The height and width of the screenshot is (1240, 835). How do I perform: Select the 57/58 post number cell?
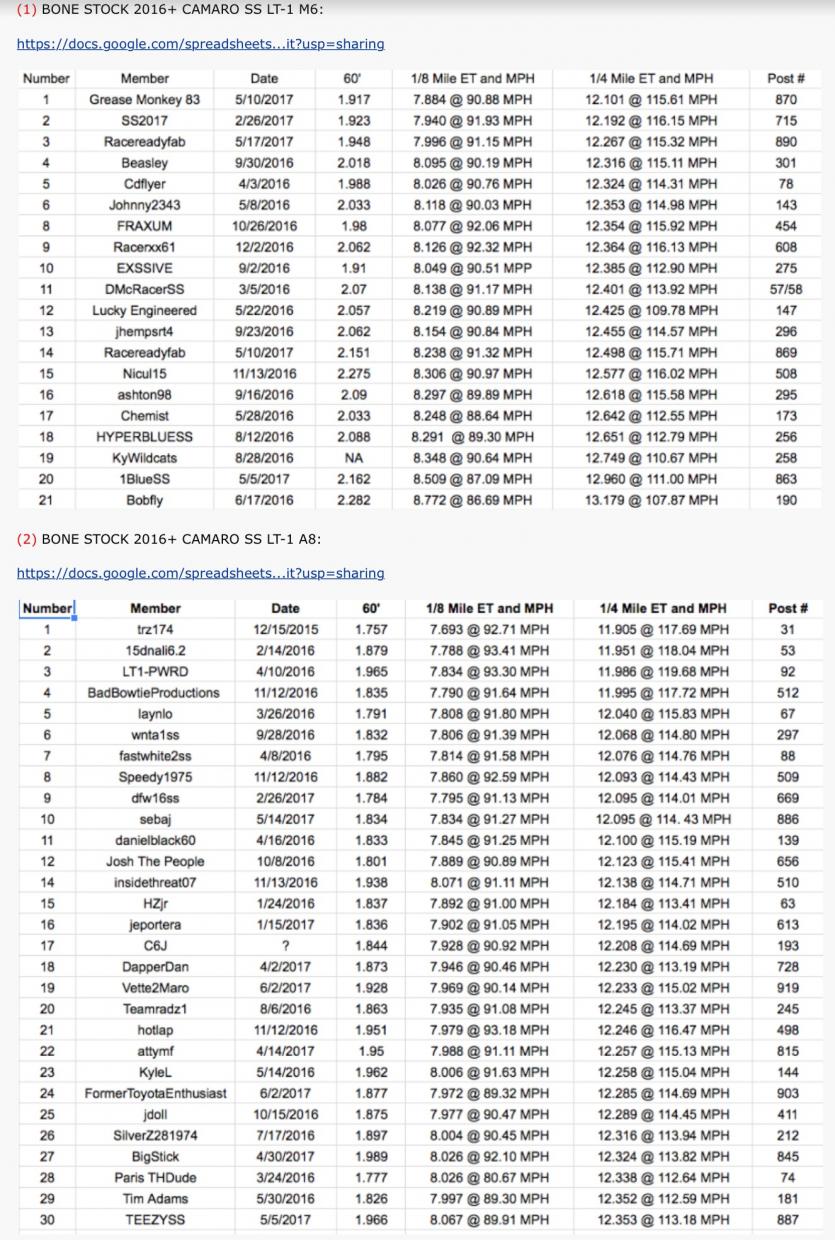[x=786, y=289]
